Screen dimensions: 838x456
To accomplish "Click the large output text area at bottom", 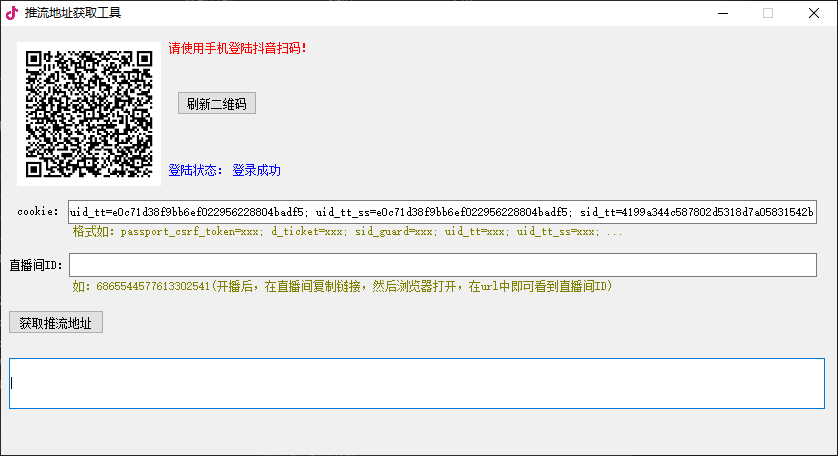I will (416, 383).
